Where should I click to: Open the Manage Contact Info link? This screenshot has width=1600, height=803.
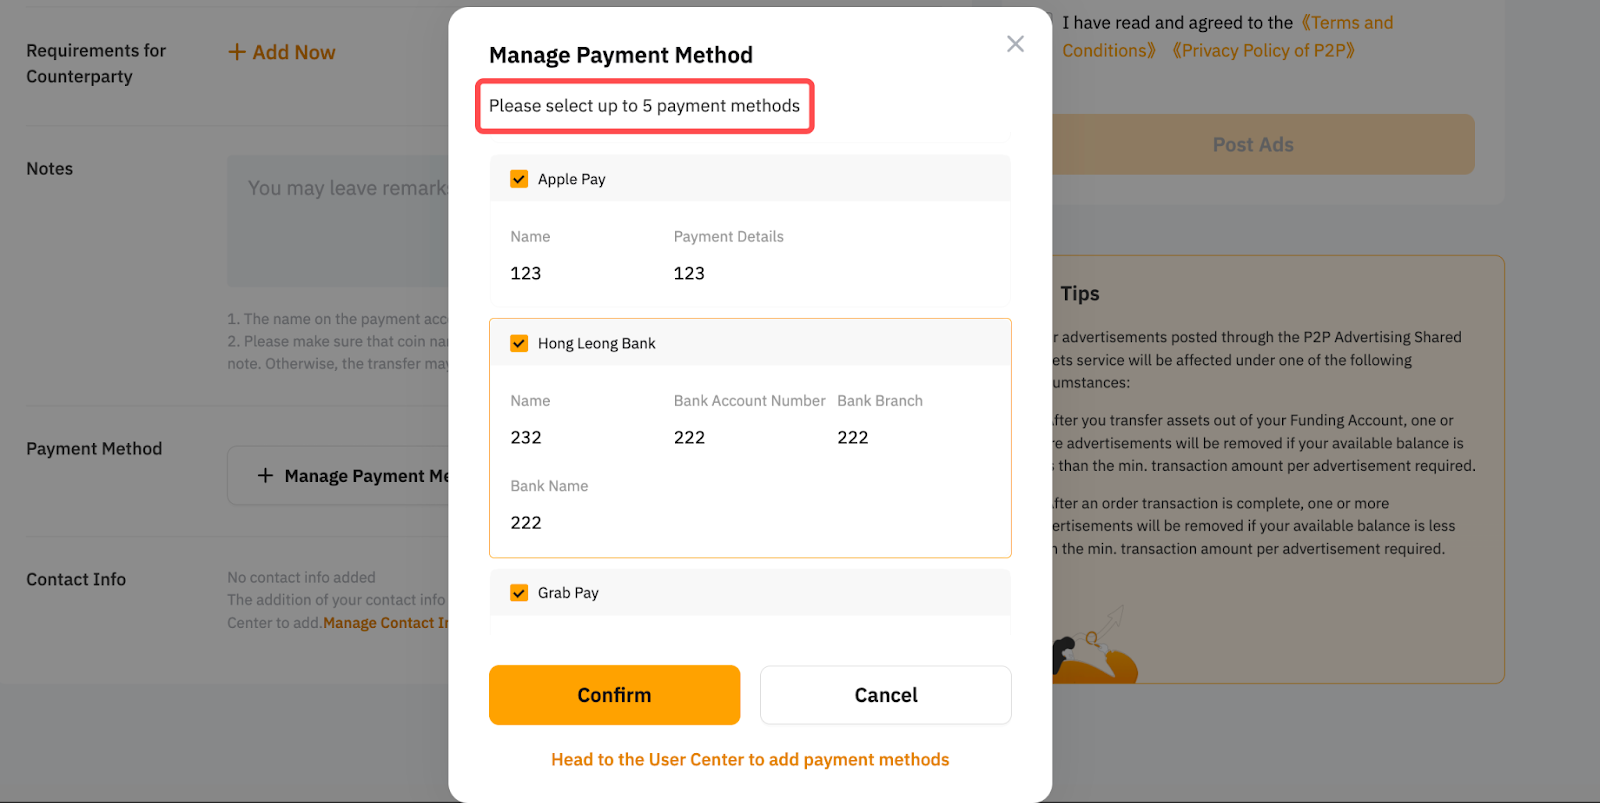386,623
